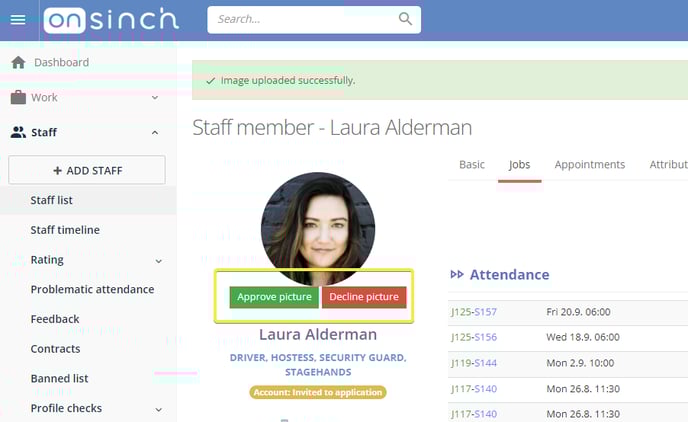Collapse the Staff section chevron
The height and width of the screenshot is (422, 688).
pyautogui.click(x=155, y=132)
